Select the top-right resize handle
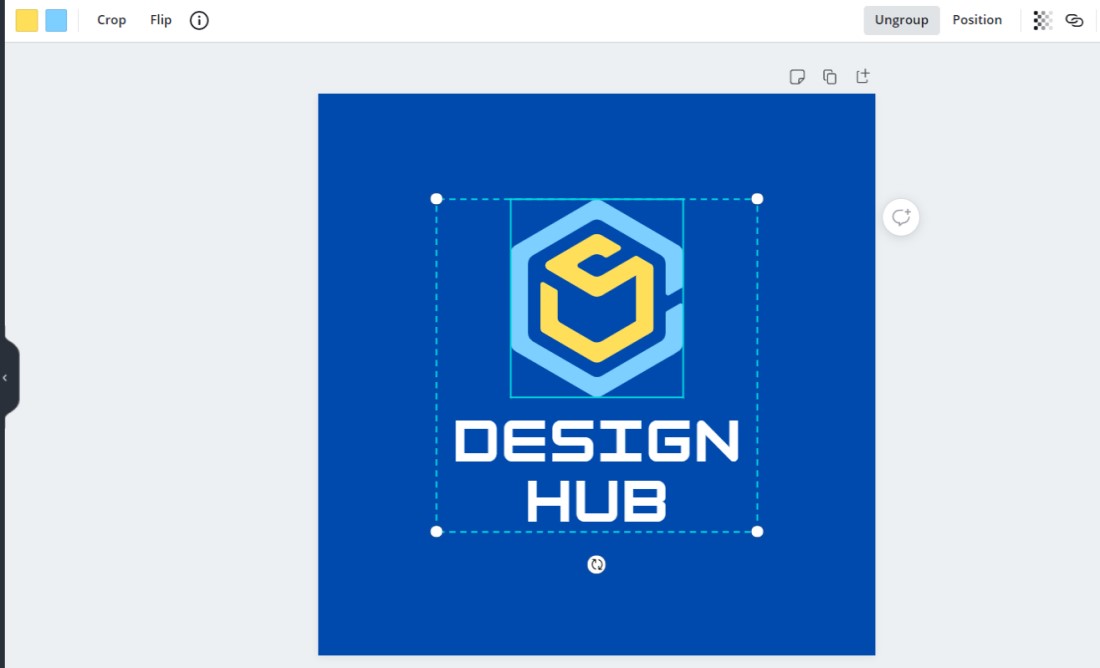 tap(757, 199)
